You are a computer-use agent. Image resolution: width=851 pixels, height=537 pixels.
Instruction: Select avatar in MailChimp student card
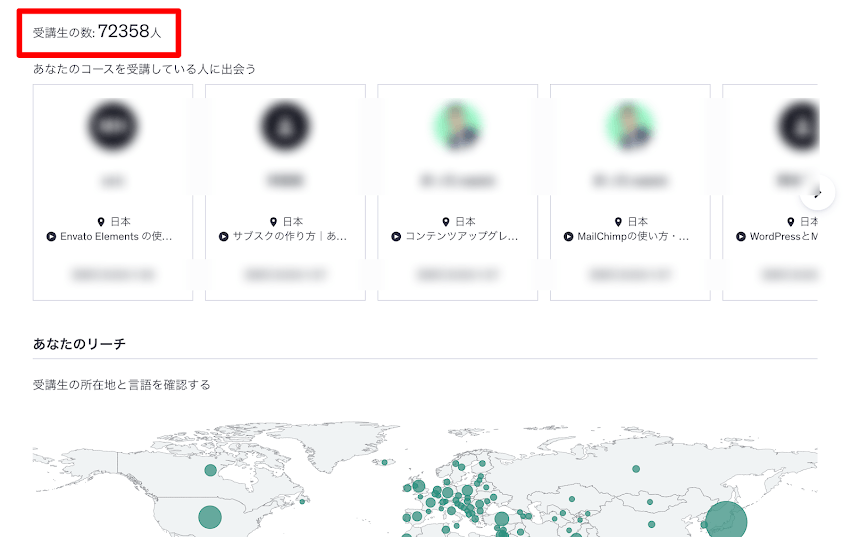point(630,126)
